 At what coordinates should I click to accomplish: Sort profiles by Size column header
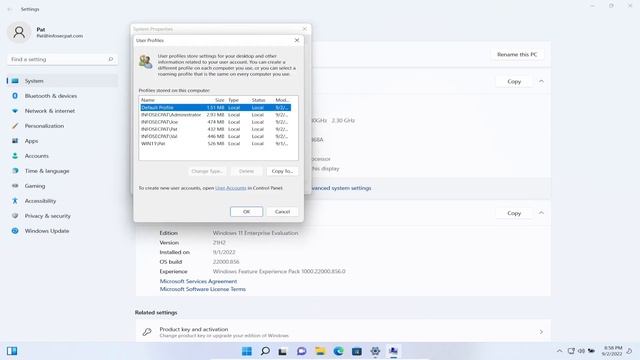pos(220,100)
